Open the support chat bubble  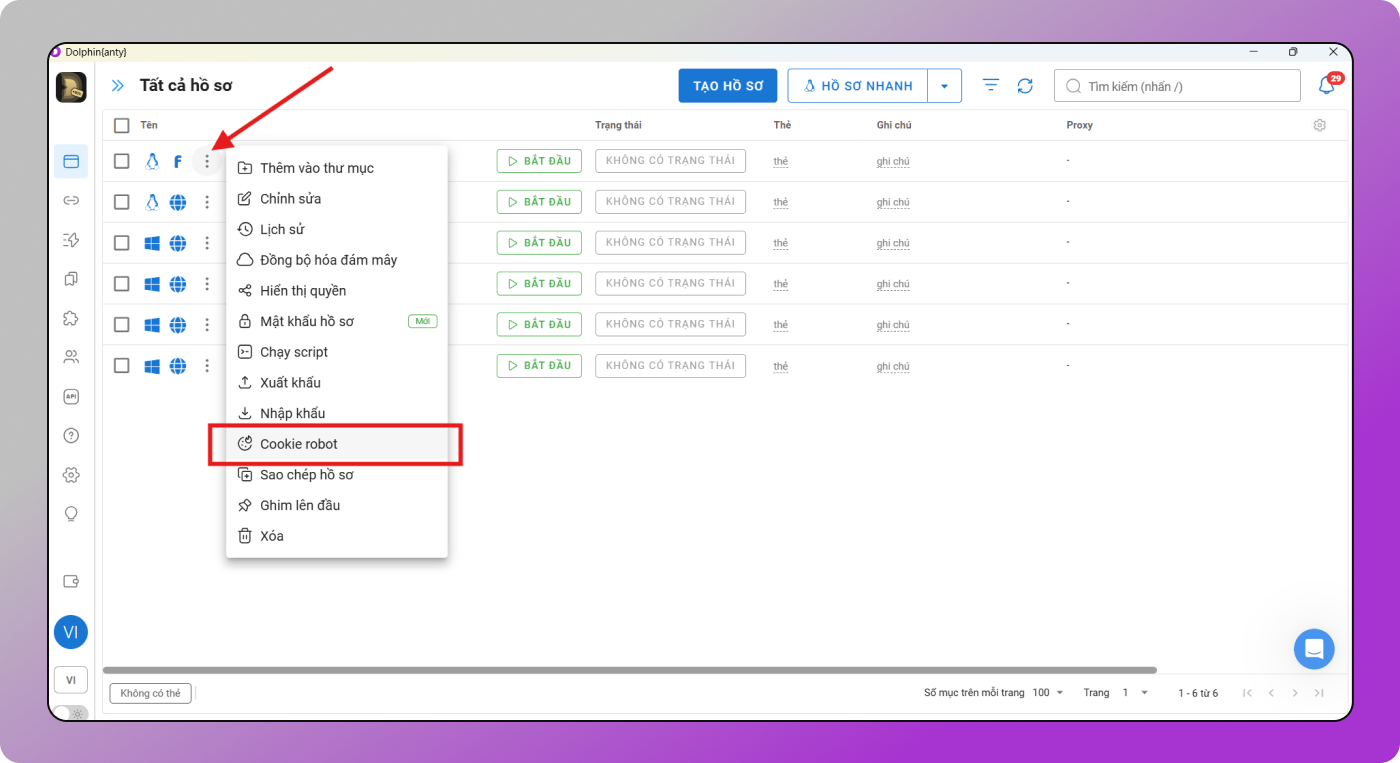pyautogui.click(x=1314, y=649)
